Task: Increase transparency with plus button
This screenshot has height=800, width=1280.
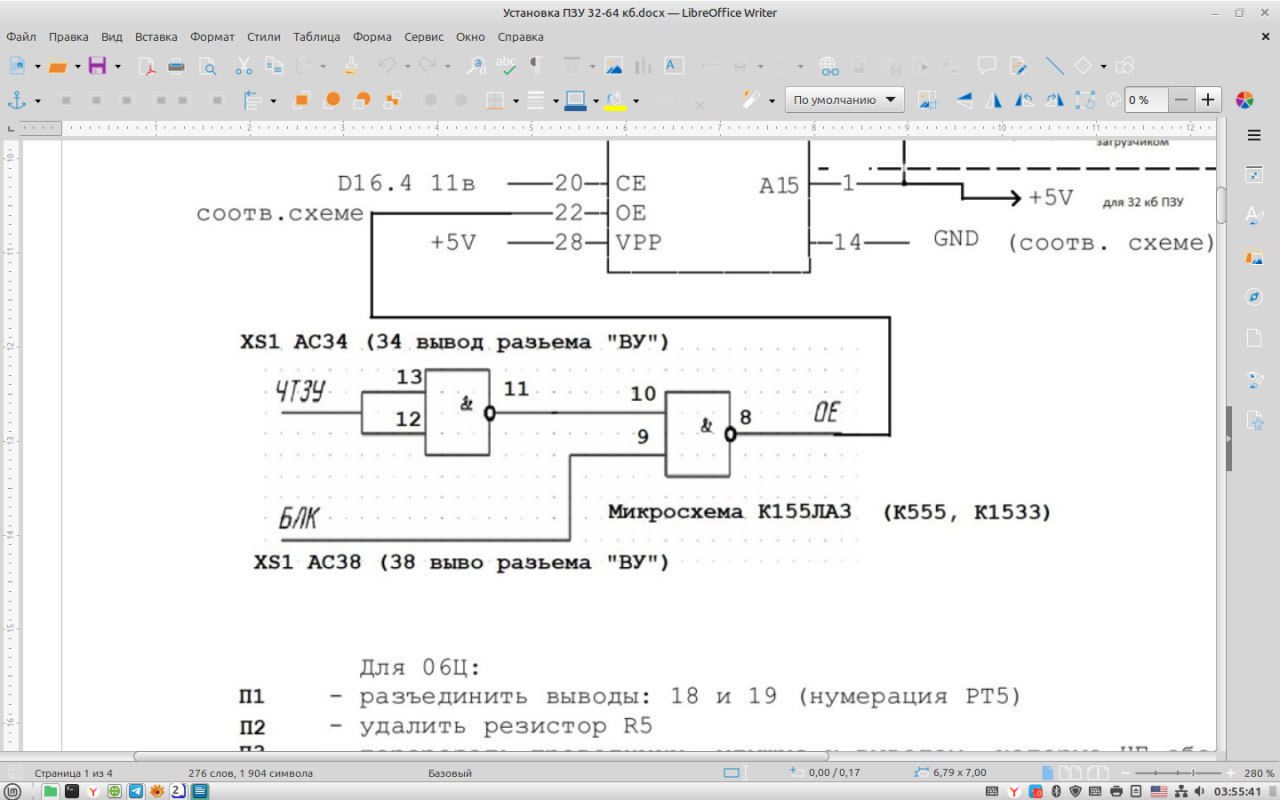Action: pyautogui.click(x=1209, y=100)
